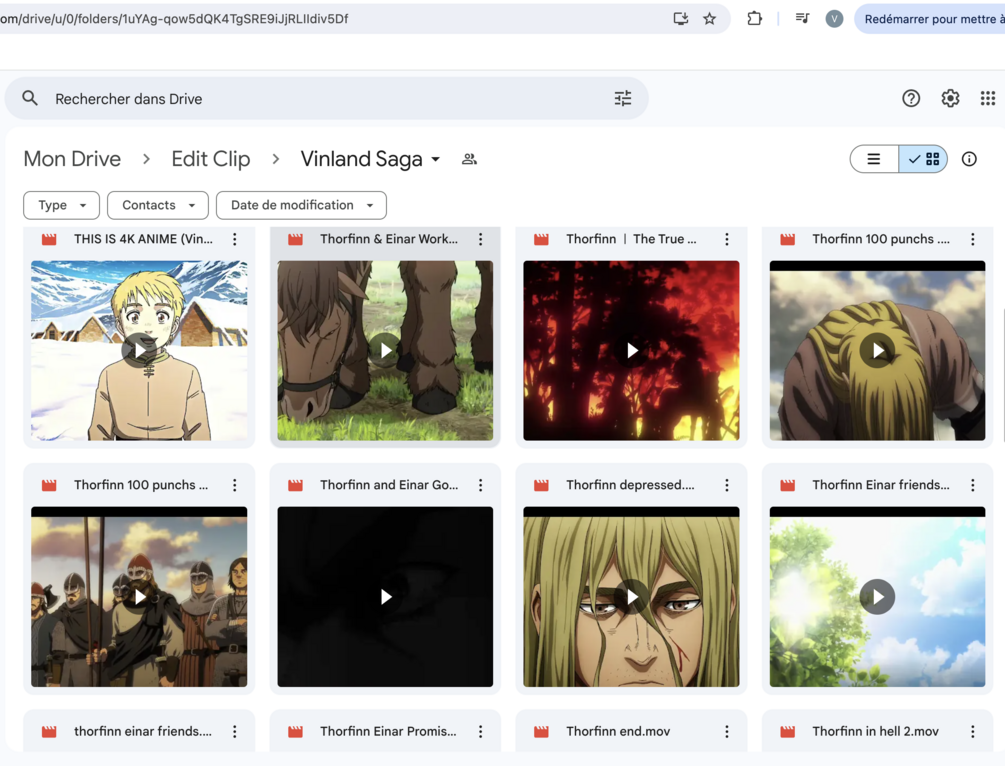Show shared folder people icon next to Vinland Saga
The width and height of the screenshot is (1005, 766).
pos(469,159)
